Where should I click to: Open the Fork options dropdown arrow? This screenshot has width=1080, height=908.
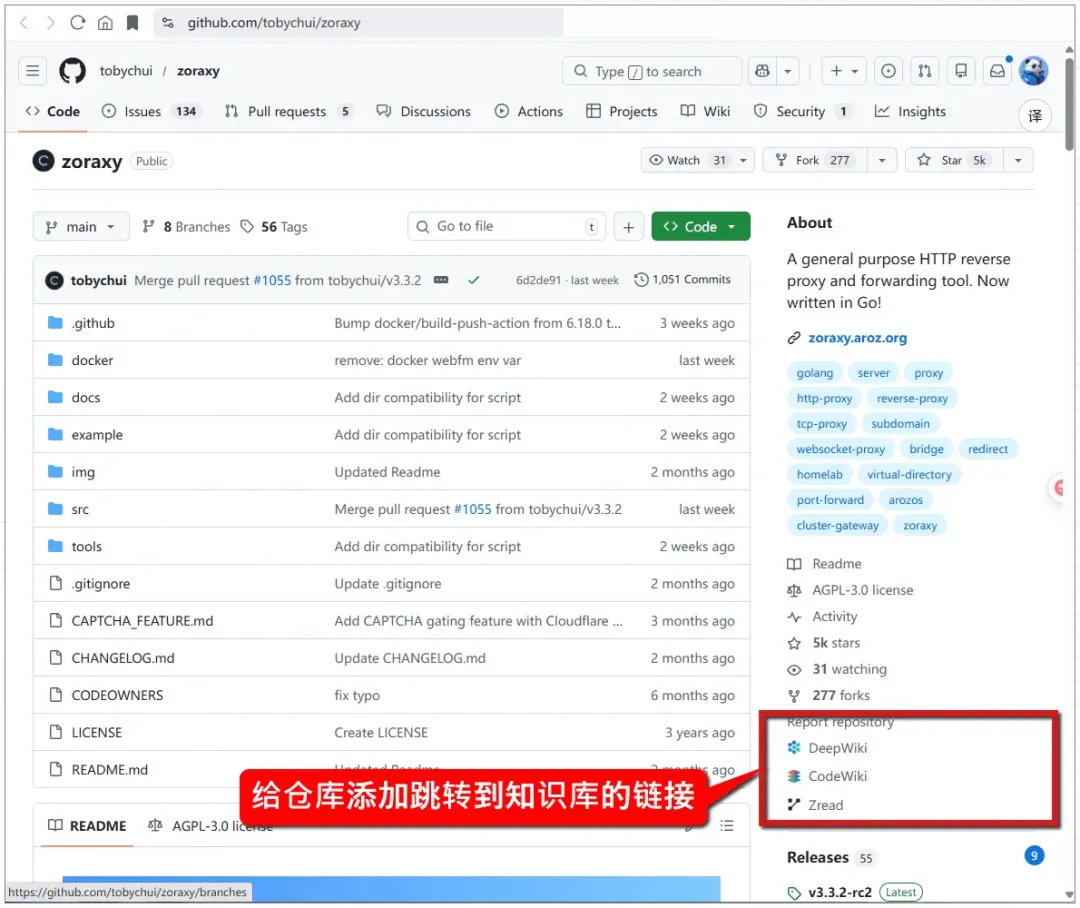tap(882, 161)
